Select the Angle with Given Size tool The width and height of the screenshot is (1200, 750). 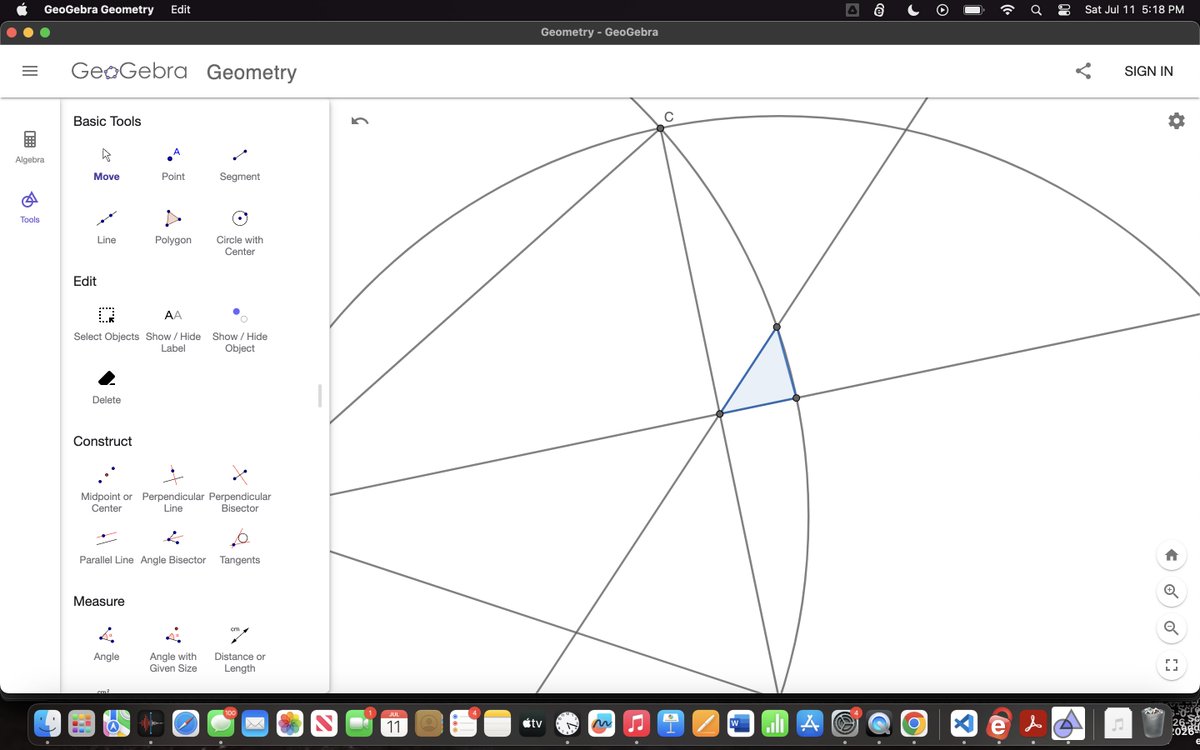tap(173, 649)
